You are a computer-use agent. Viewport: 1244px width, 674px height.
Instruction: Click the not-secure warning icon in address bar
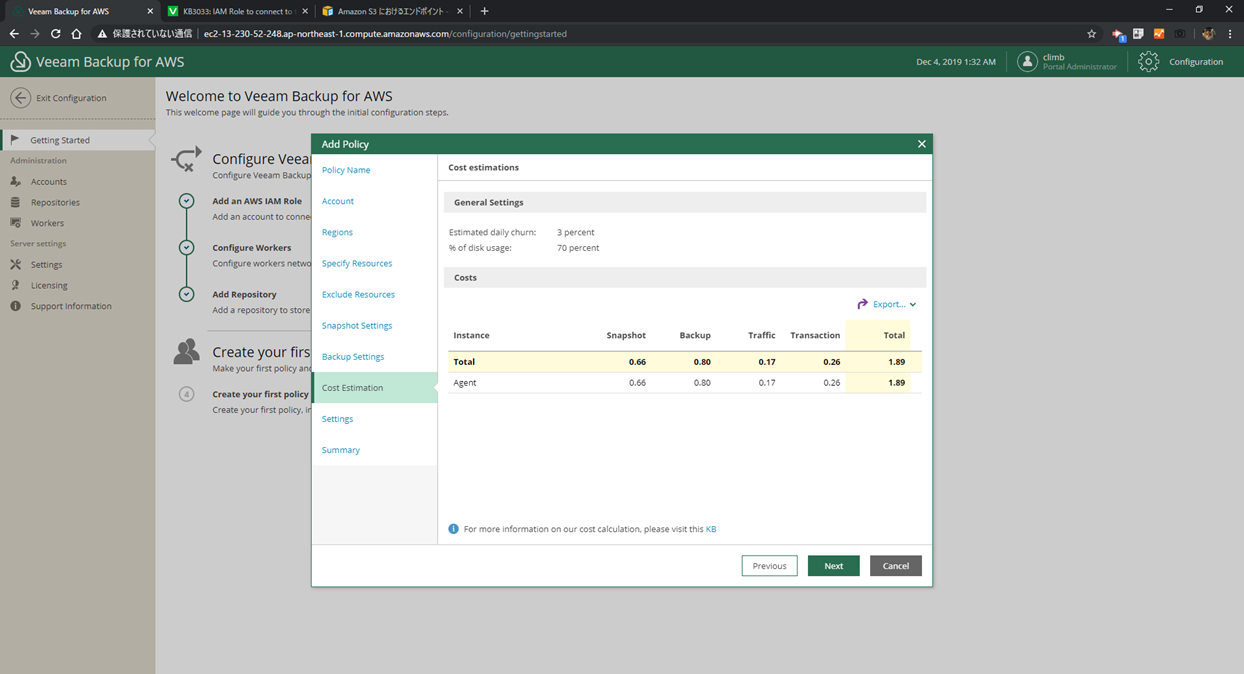coord(102,33)
